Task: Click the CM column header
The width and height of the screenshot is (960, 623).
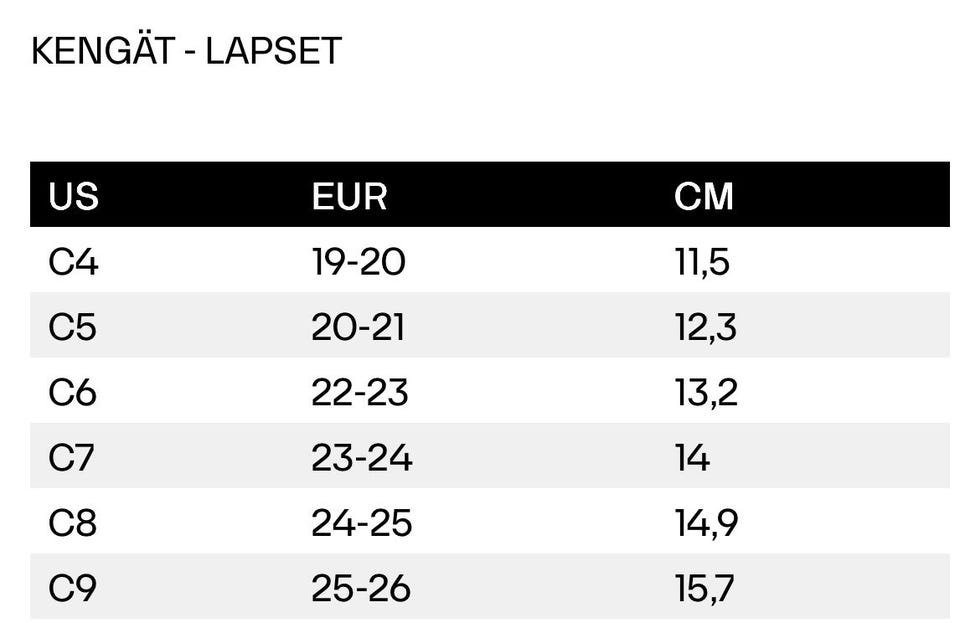Action: point(704,196)
